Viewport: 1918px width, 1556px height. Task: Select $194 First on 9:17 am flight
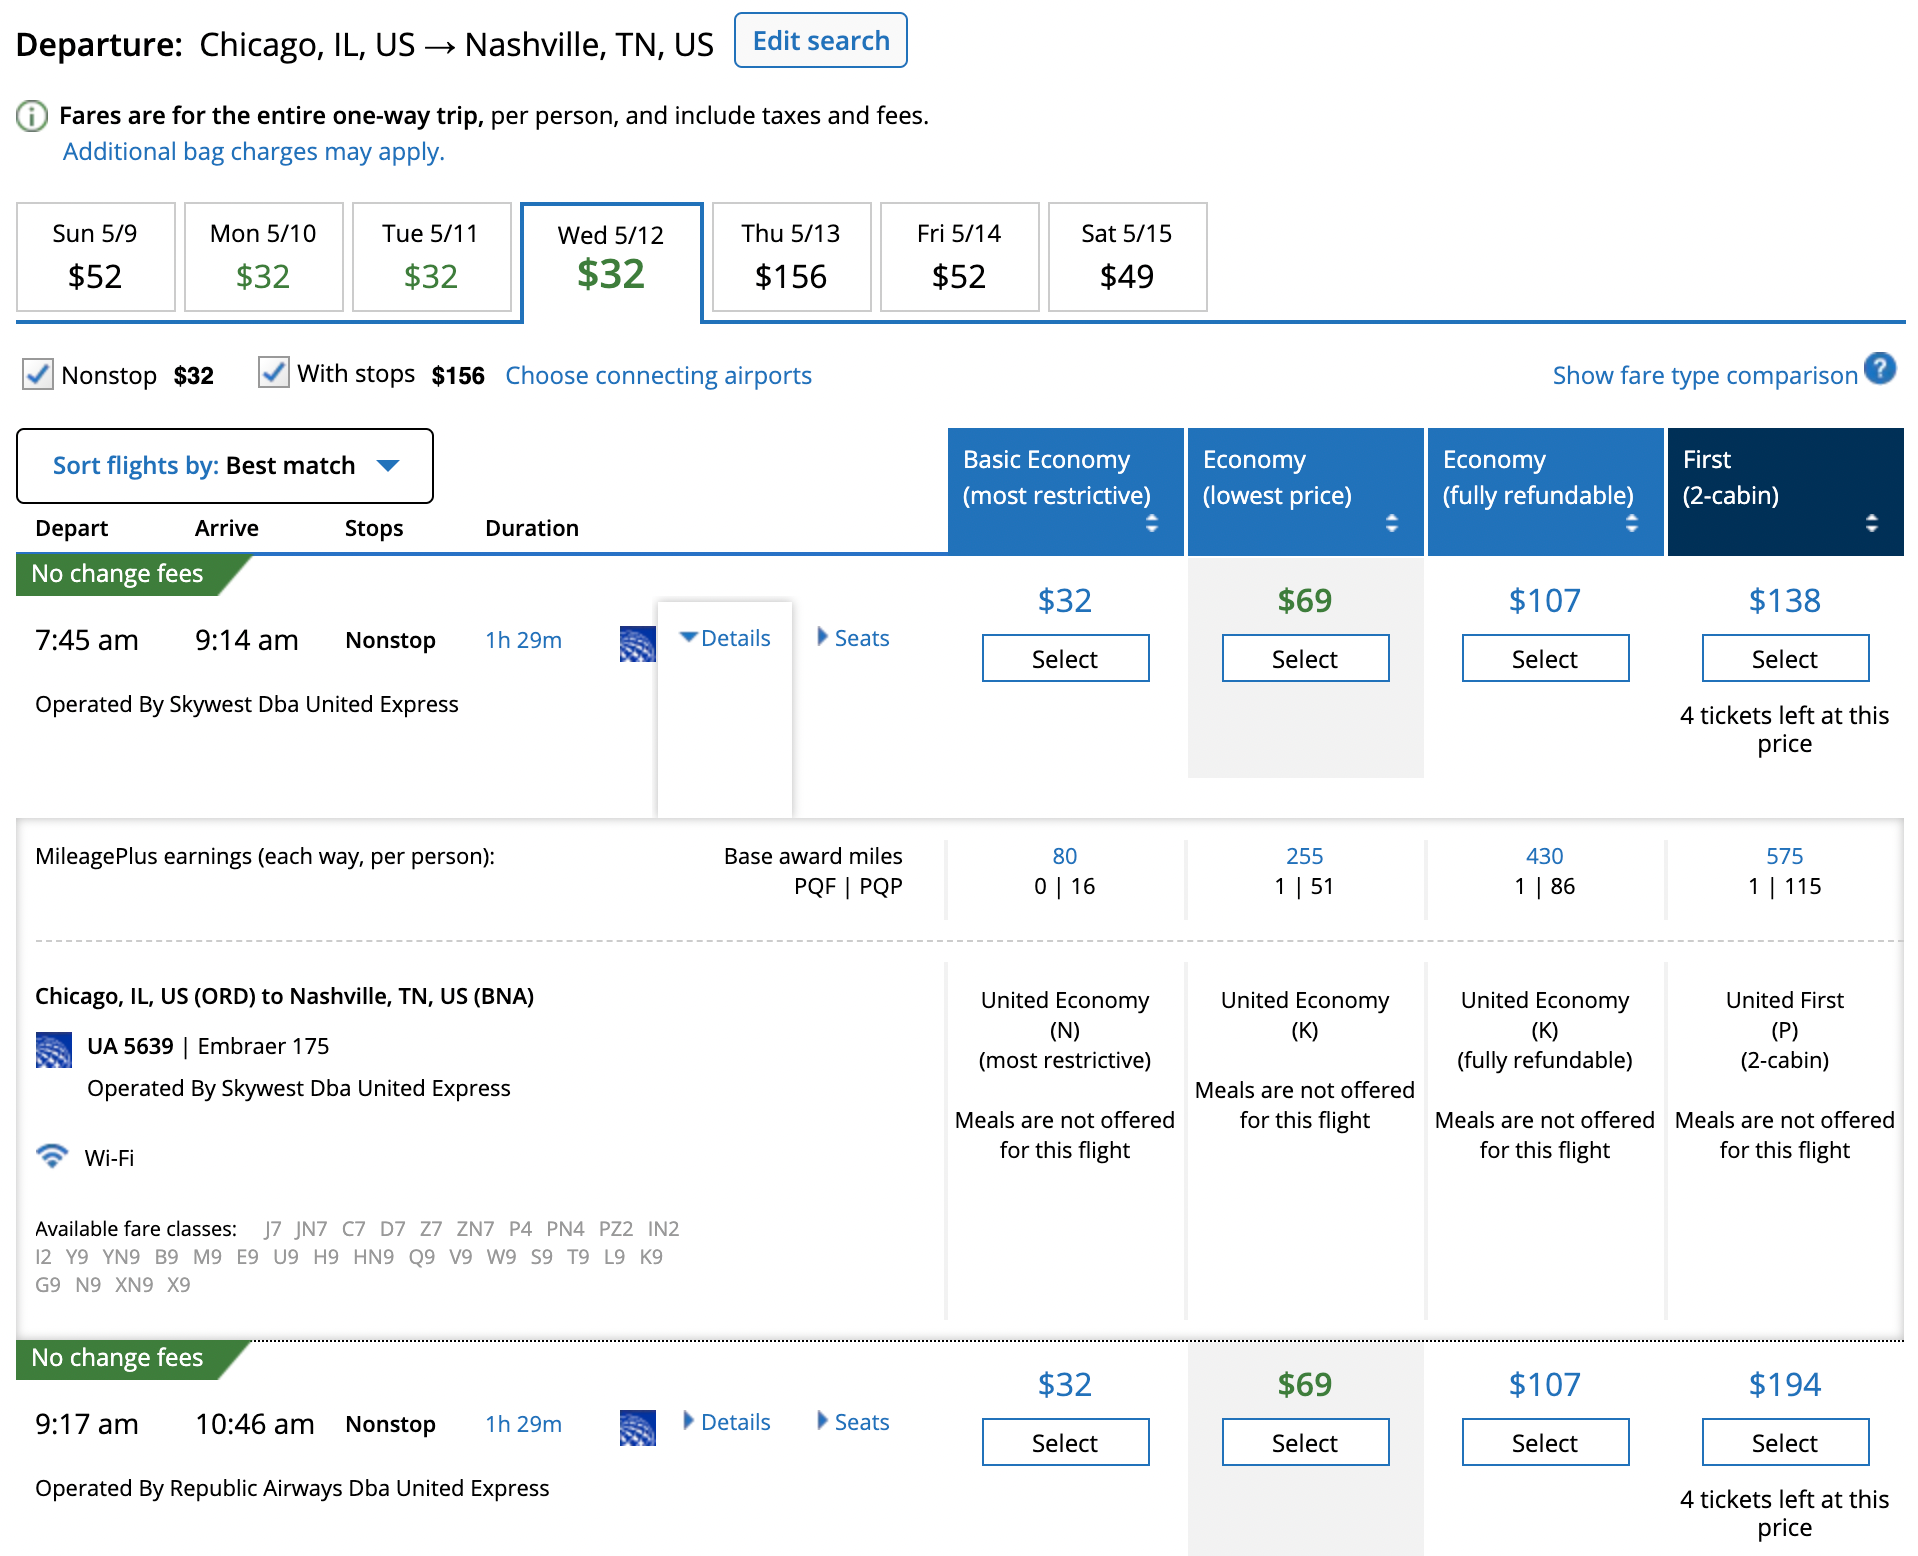(1785, 1443)
